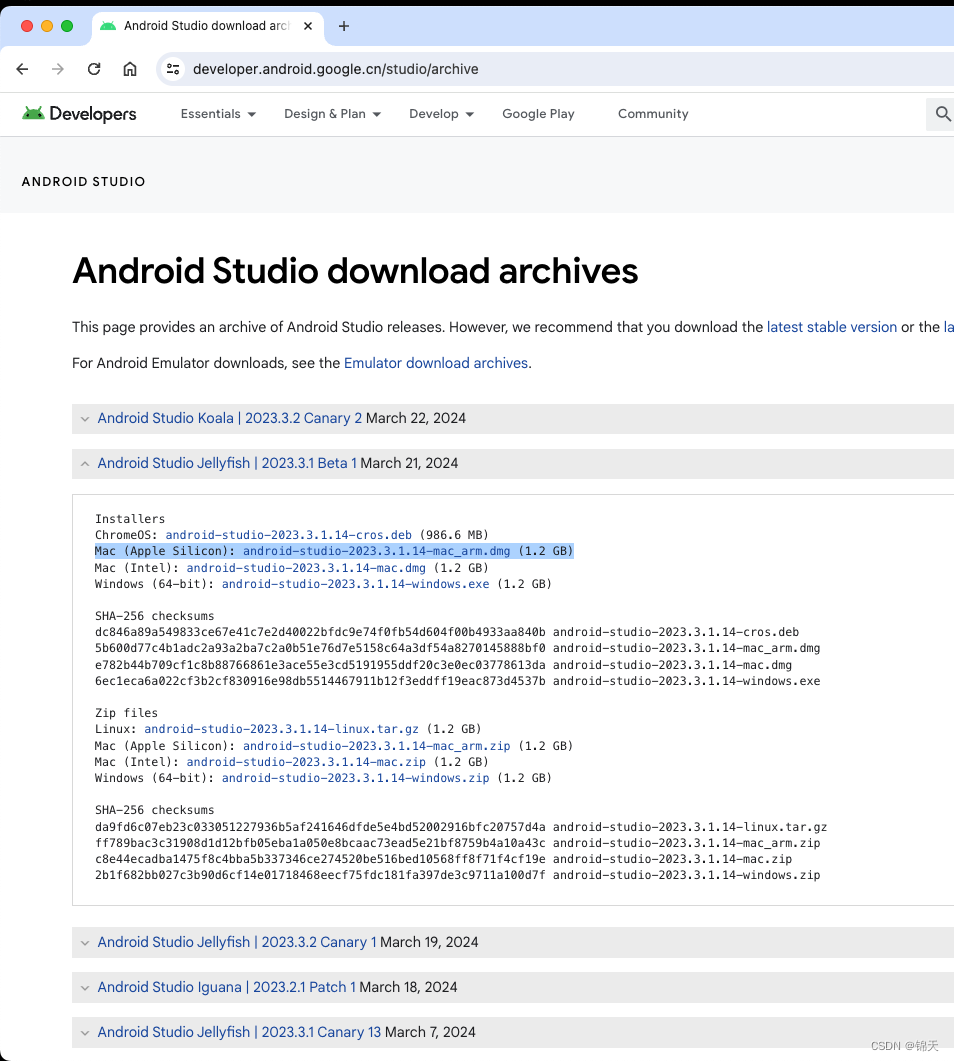Click the checksum starting with c8e44ecadba1475f
This screenshot has height=1061, width=954.
tap(320, 859)
